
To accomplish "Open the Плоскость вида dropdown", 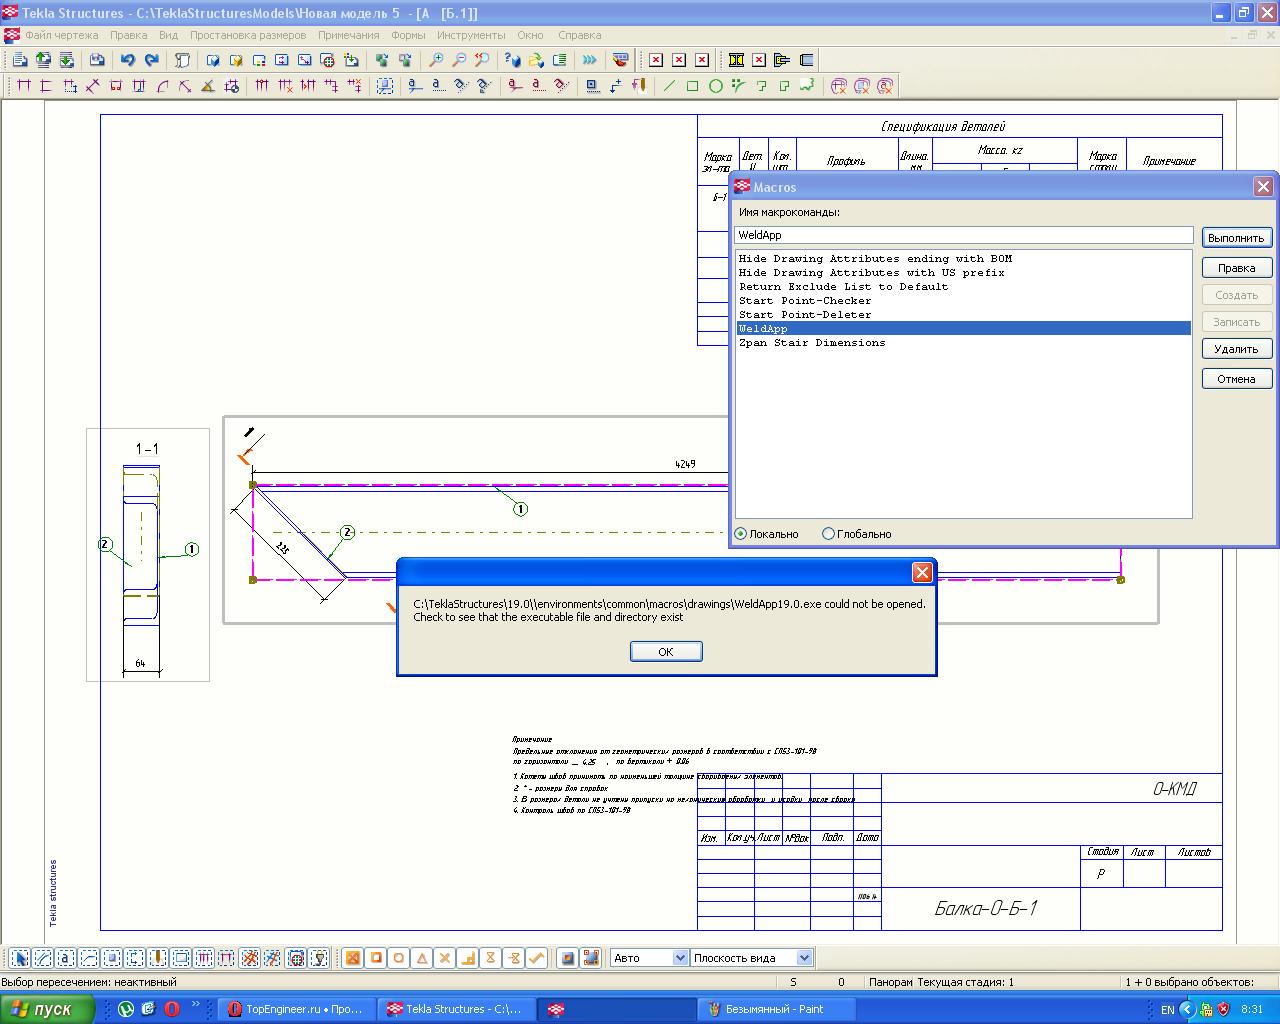I will (804, 958).
